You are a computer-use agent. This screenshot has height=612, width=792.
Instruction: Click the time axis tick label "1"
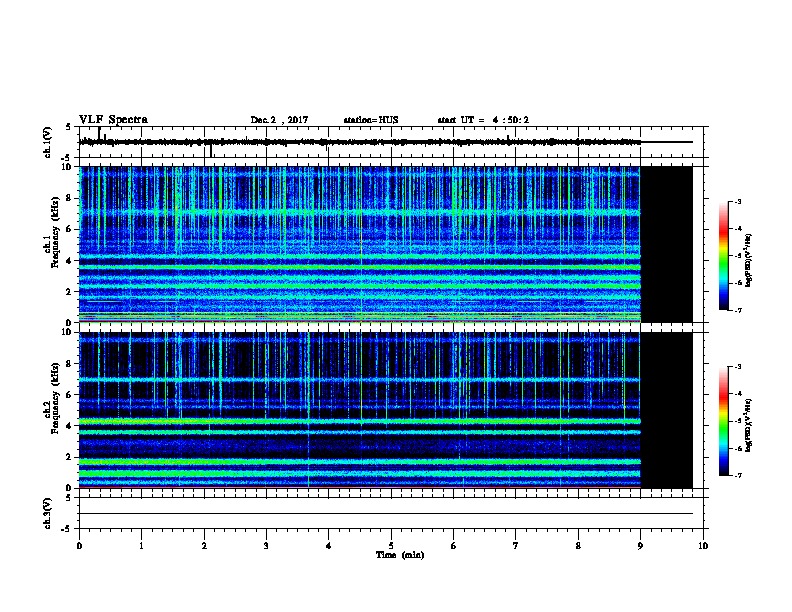[141, 546]
